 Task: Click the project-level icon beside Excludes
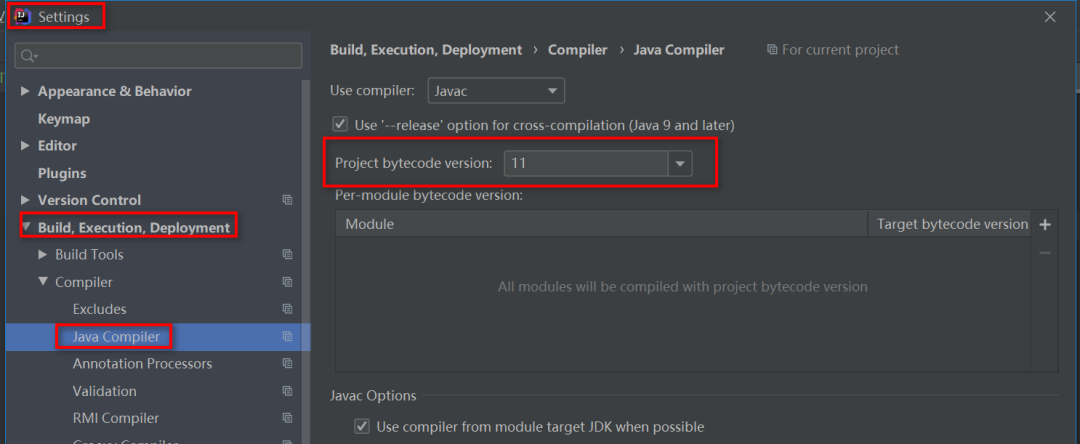287,309
